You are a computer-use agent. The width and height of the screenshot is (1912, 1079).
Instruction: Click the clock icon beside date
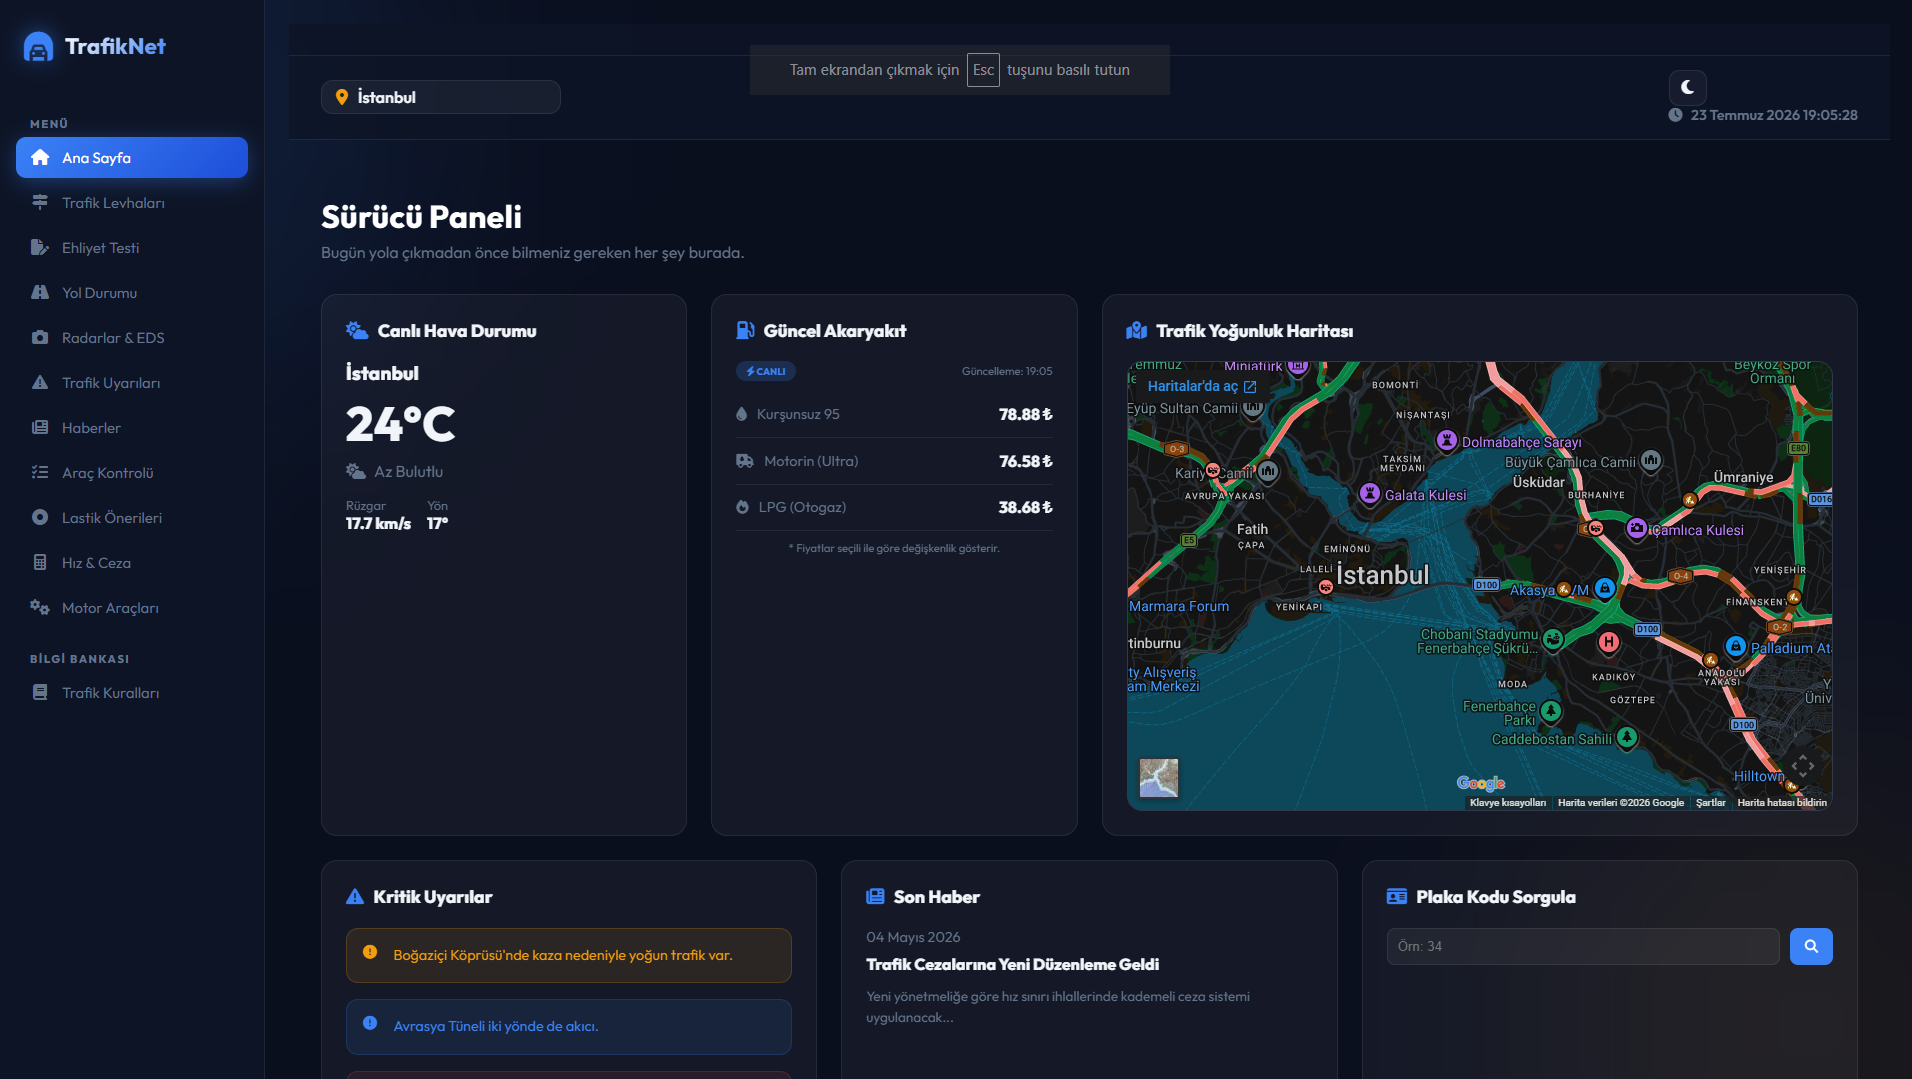(x=1675, y=115)
